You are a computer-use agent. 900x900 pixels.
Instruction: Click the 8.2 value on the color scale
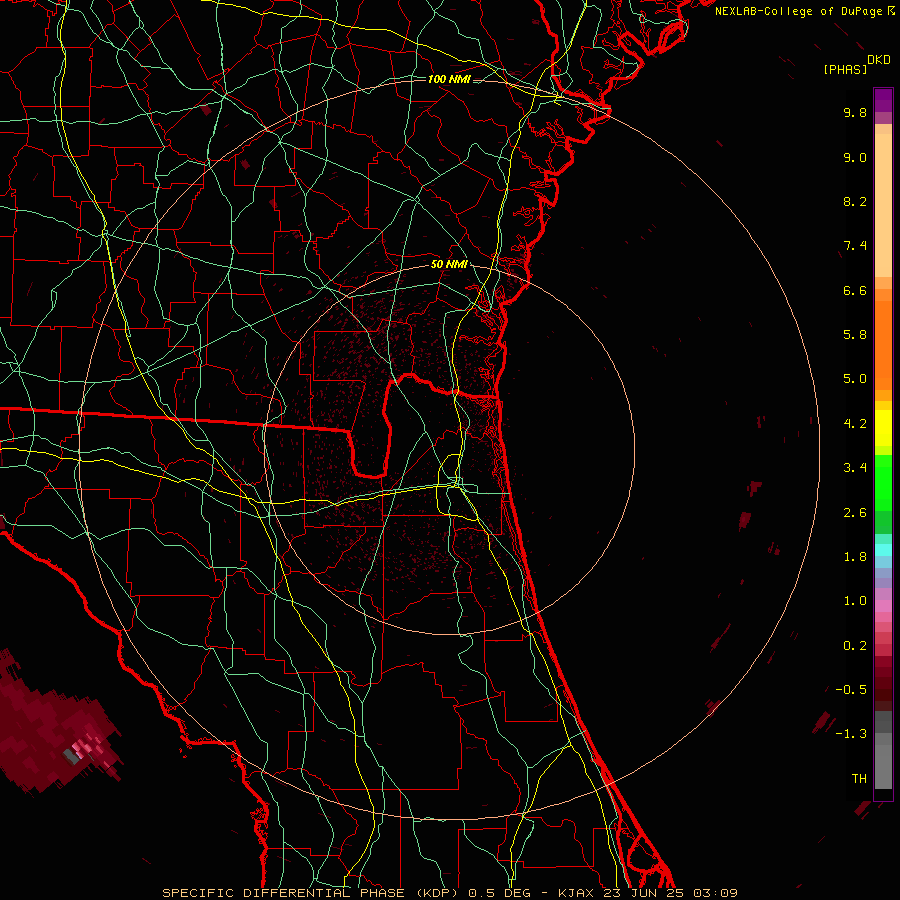855,201
